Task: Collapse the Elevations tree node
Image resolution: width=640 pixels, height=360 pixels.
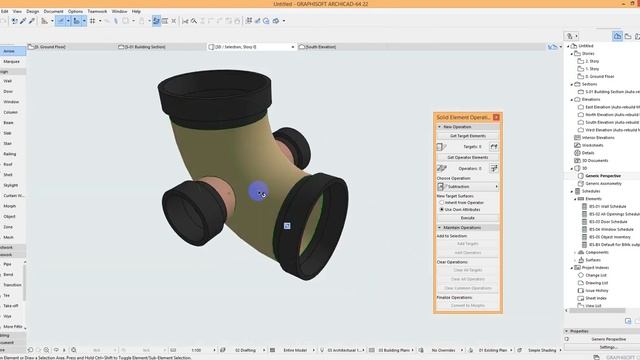Action: pyautogui.click(x=572, y=100)
